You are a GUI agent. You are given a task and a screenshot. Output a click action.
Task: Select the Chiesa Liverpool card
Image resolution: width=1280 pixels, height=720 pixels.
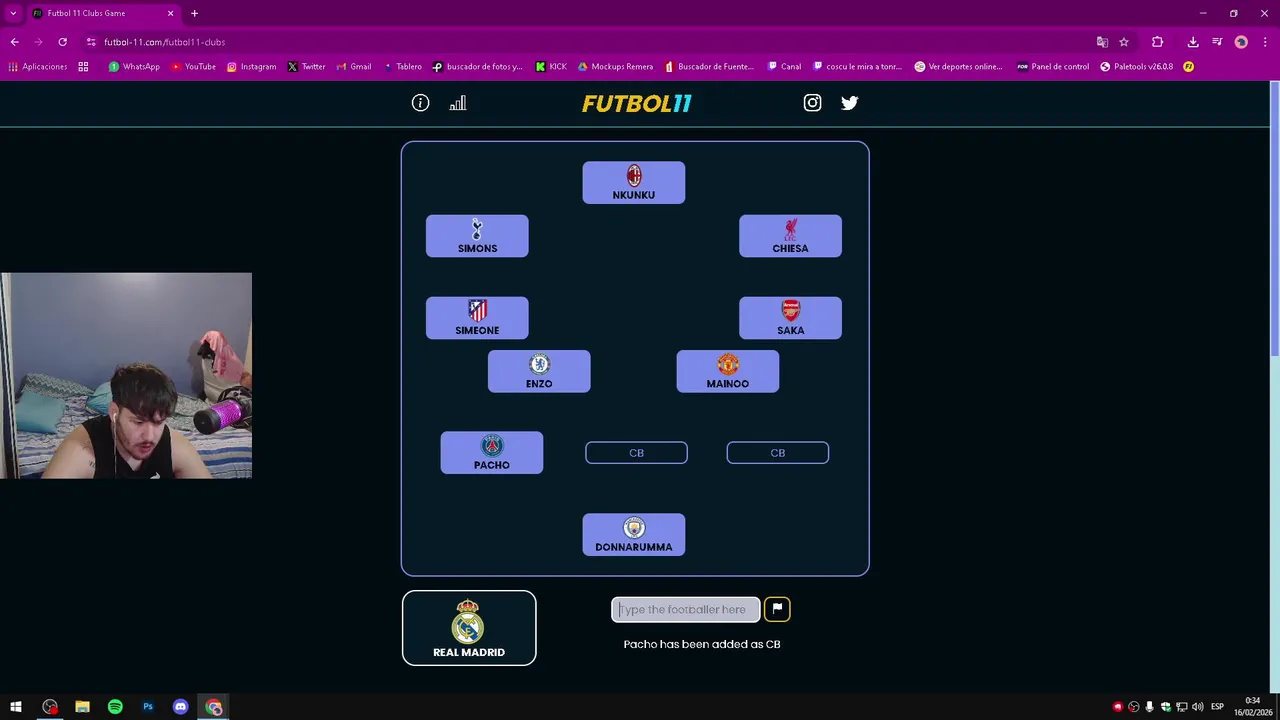790,236
